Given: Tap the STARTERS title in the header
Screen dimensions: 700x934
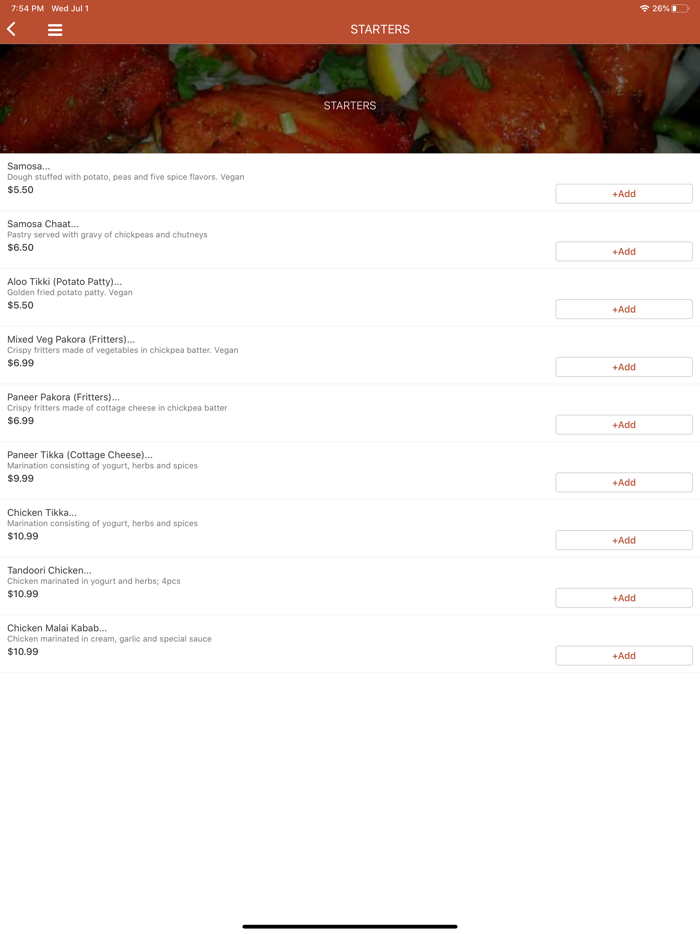Looking at the screenshot, I should (x=380, y=30).
